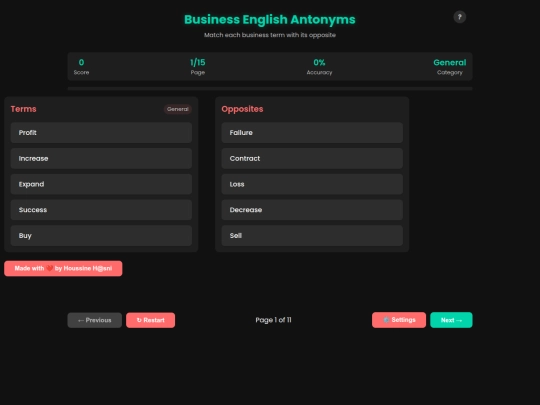Choose the opposite Contract
The height and width of the screenshot is (405, 540).
(312, 158)
